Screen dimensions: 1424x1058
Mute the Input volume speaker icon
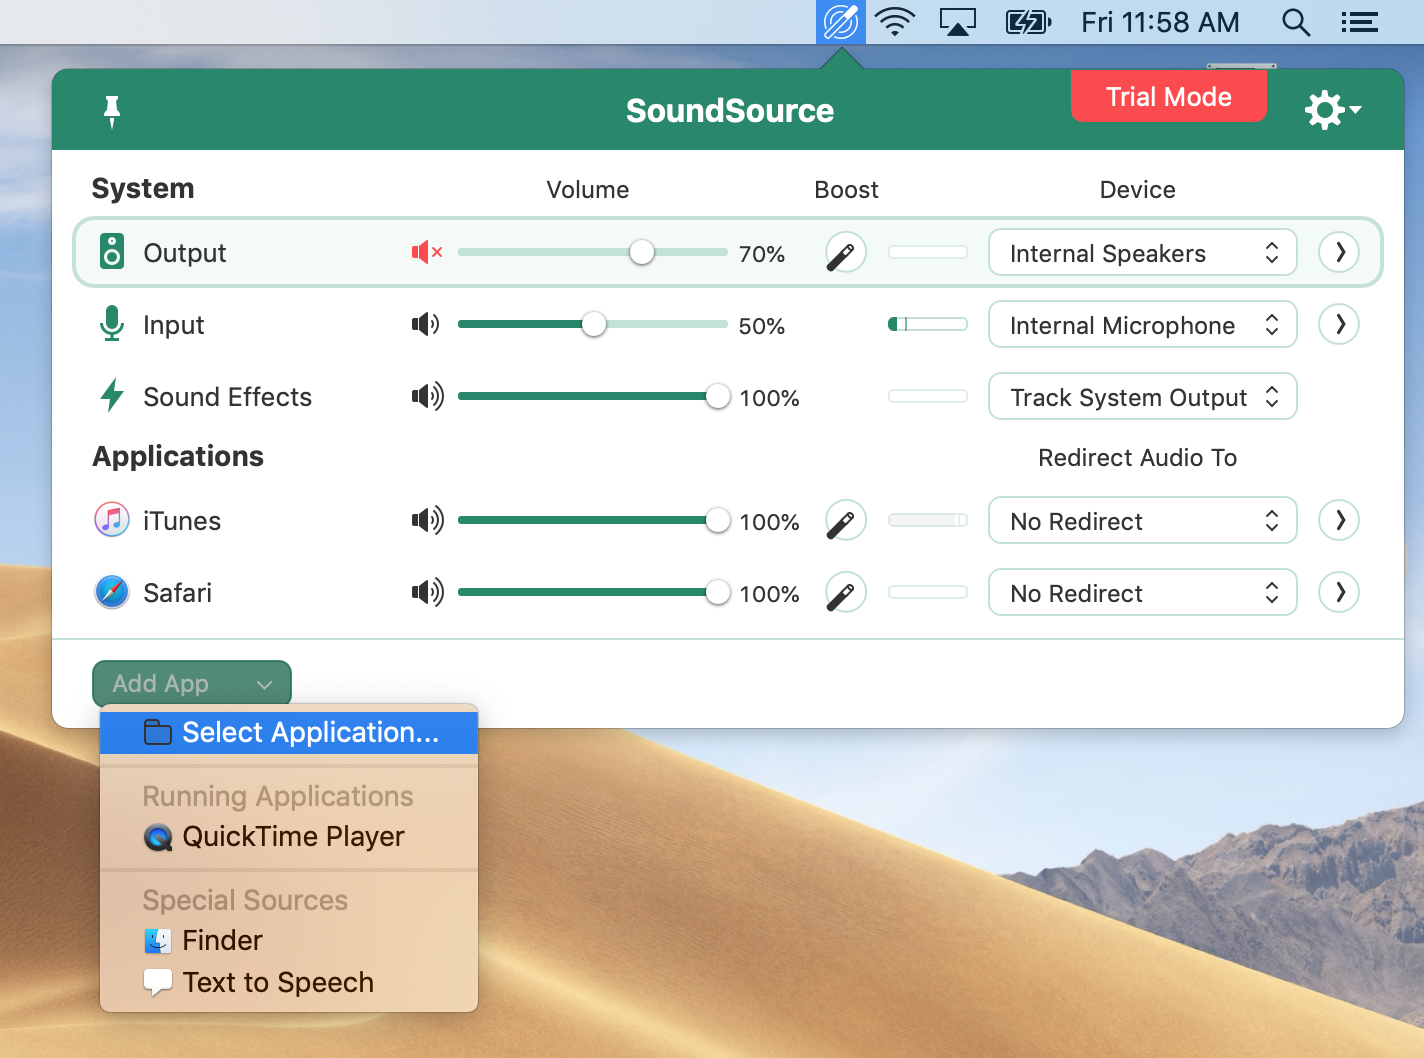pyautogui.click(x=427, y=325)
